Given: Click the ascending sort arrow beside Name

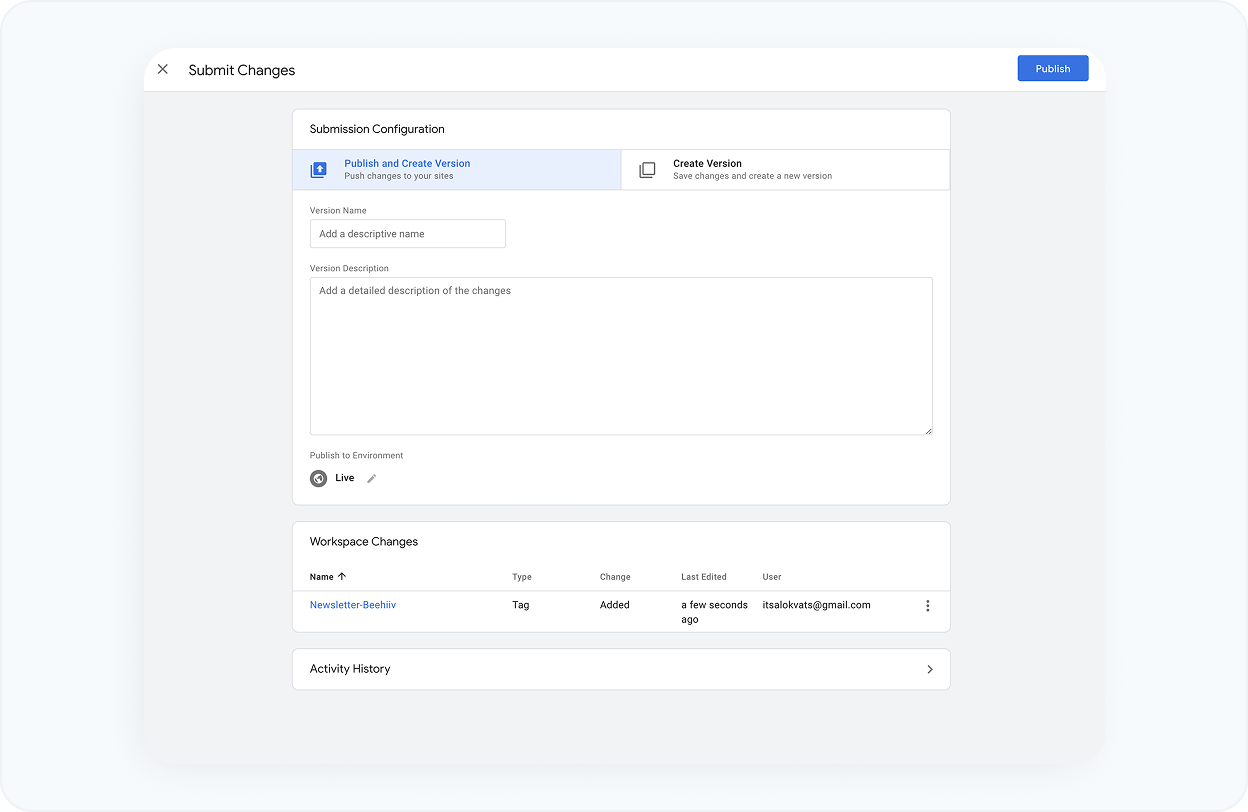Looking at the screenshot, I should click(342, 576).
